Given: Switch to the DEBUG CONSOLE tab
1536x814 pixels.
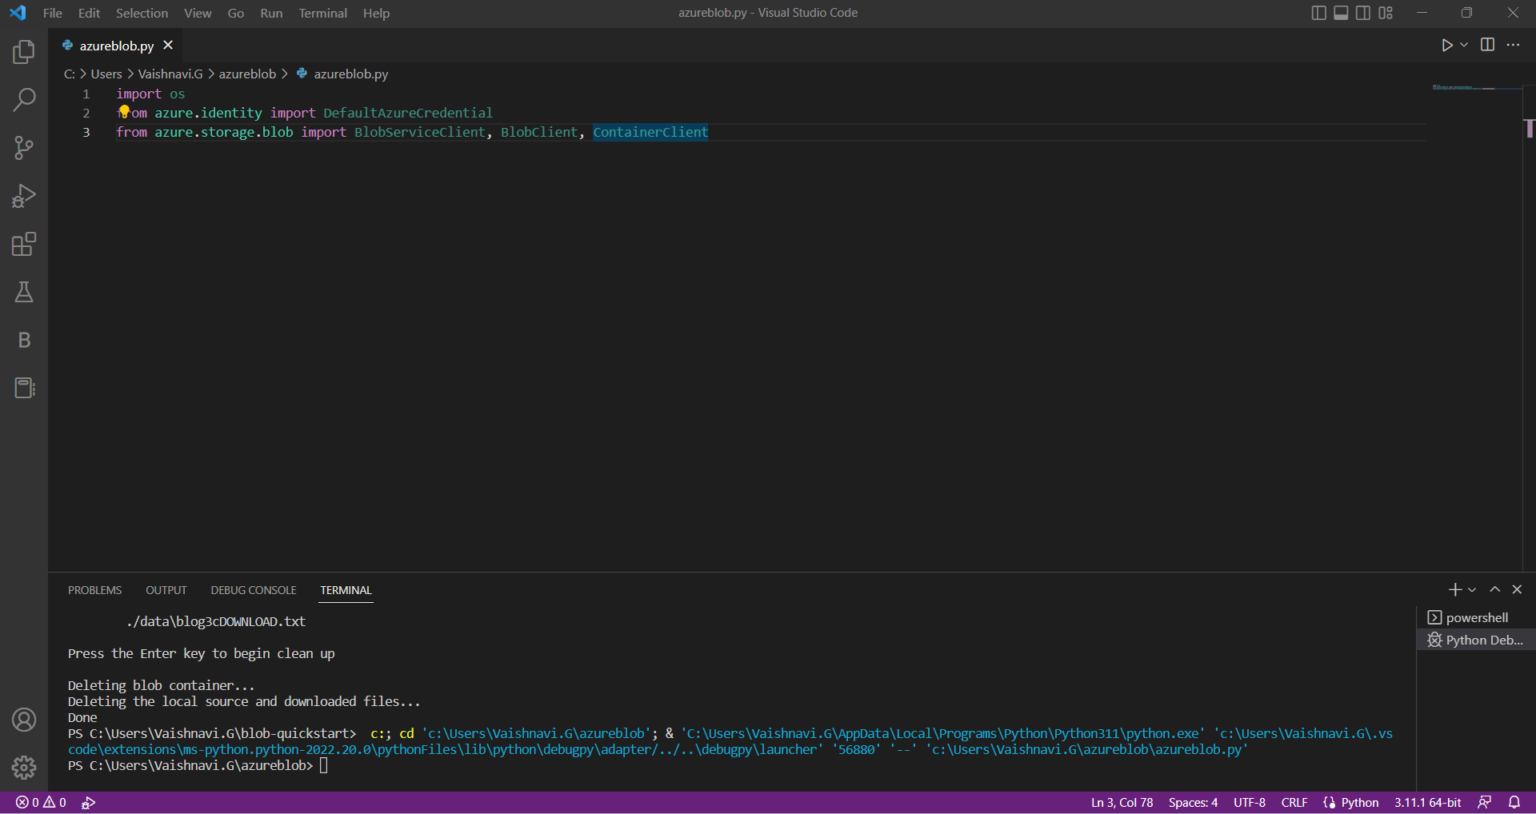Looking at the screenshot, I should pos(253,590).
